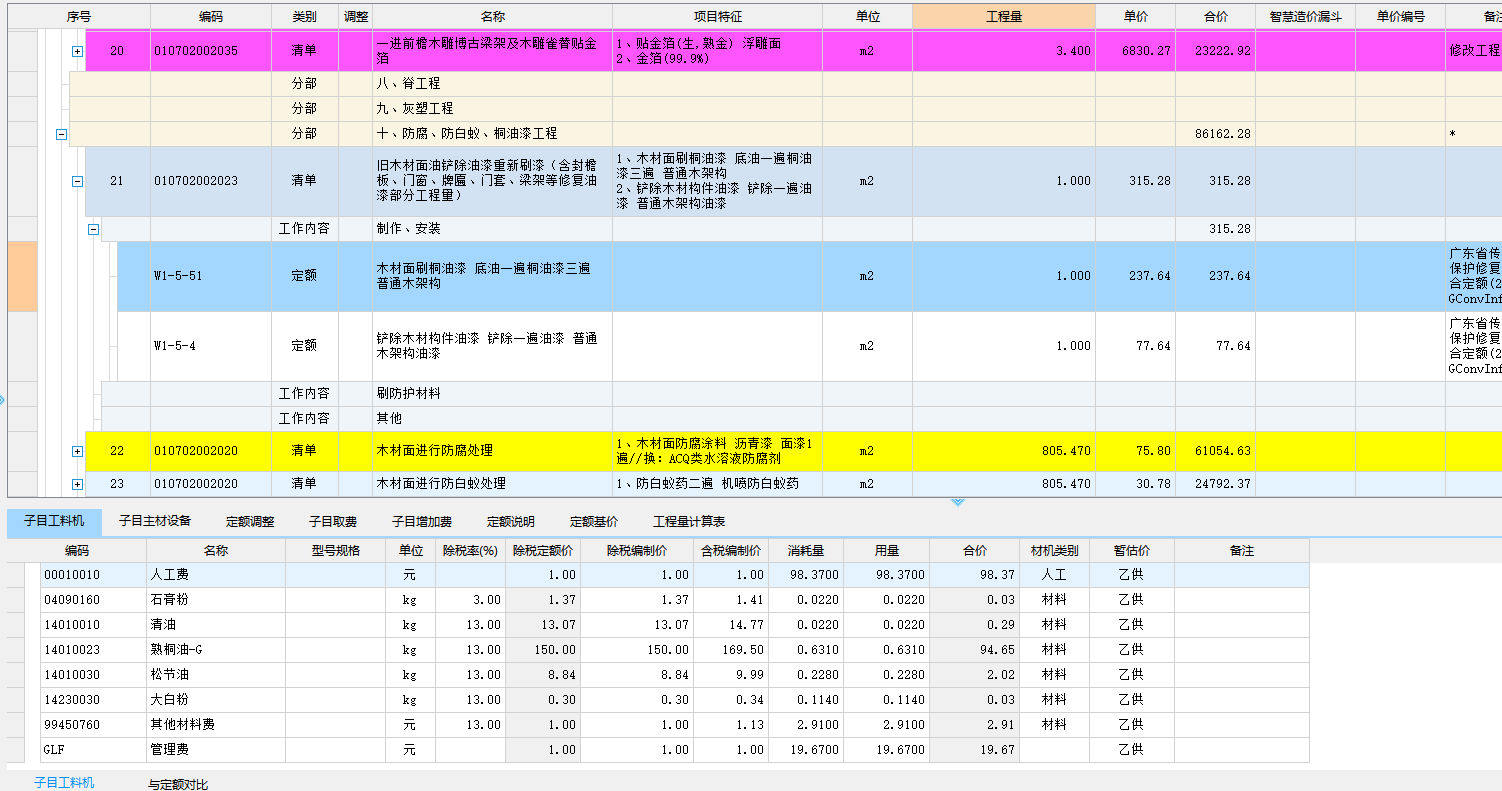Screen dimensions: 1502x791
Task: Collapse the 制作、安装 work content row
Action: (93, 229)
